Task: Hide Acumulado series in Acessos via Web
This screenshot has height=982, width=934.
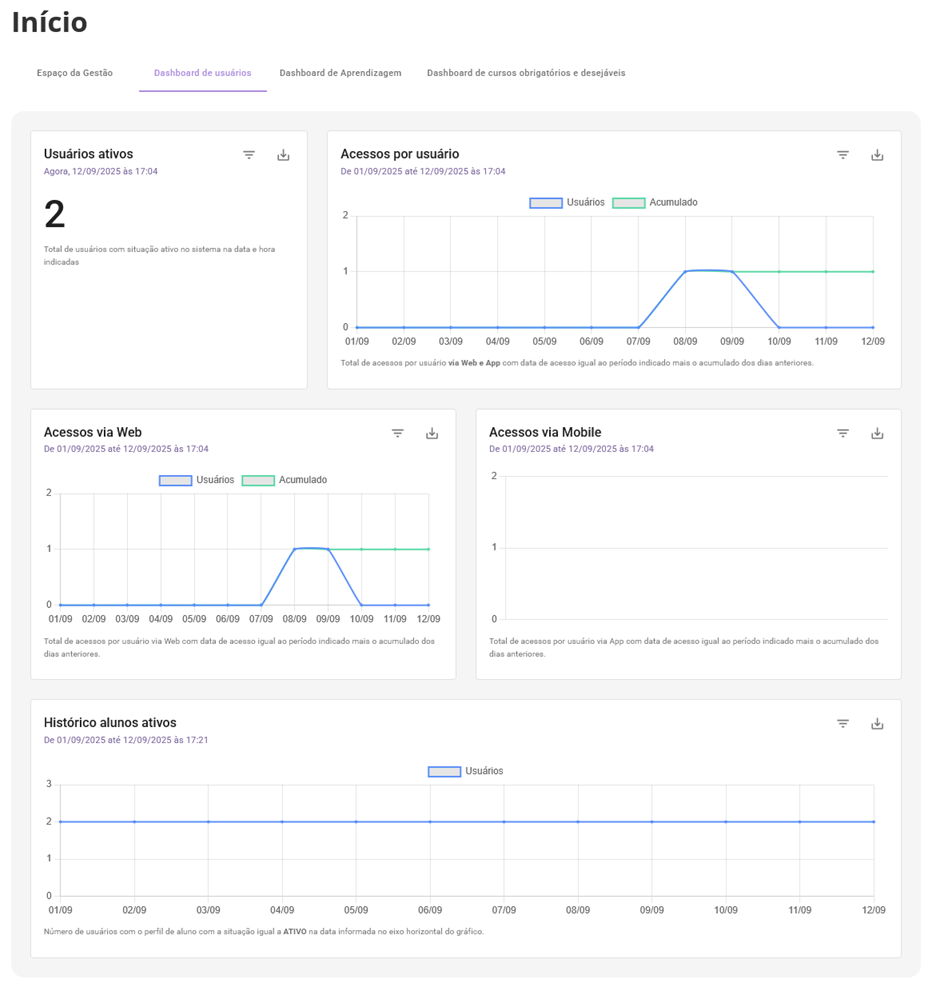Action: click(285, 481)
